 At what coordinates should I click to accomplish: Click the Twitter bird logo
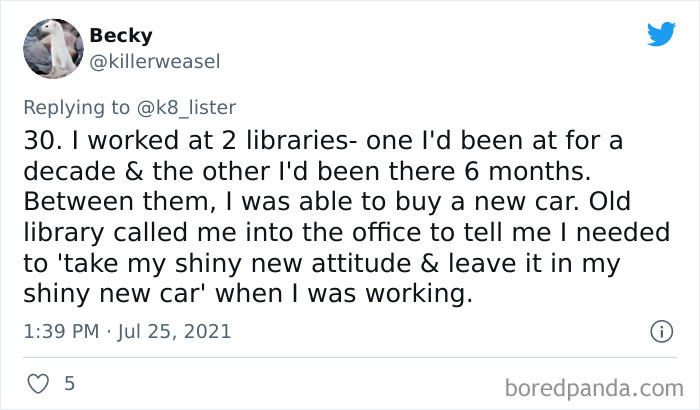click(x=661, y=36)
